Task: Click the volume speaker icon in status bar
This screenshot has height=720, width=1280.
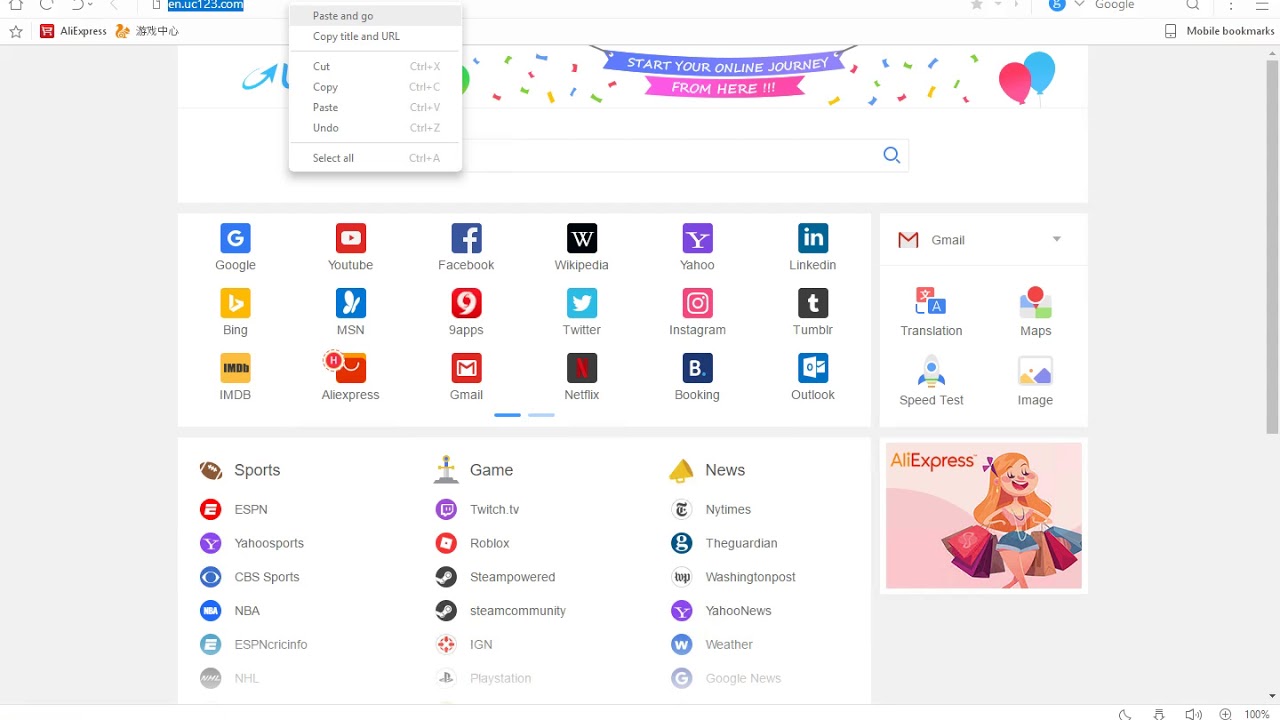Action: tap(1193, 714)
